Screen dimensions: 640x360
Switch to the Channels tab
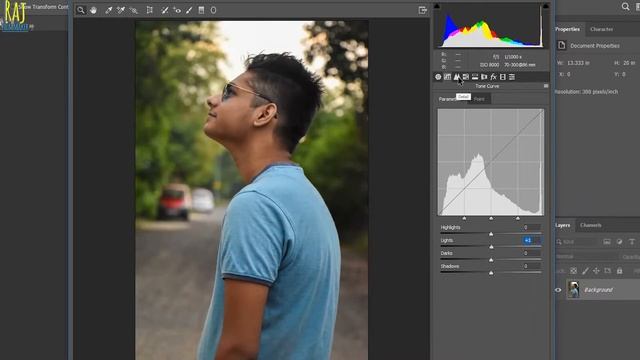tap(591, 225)
